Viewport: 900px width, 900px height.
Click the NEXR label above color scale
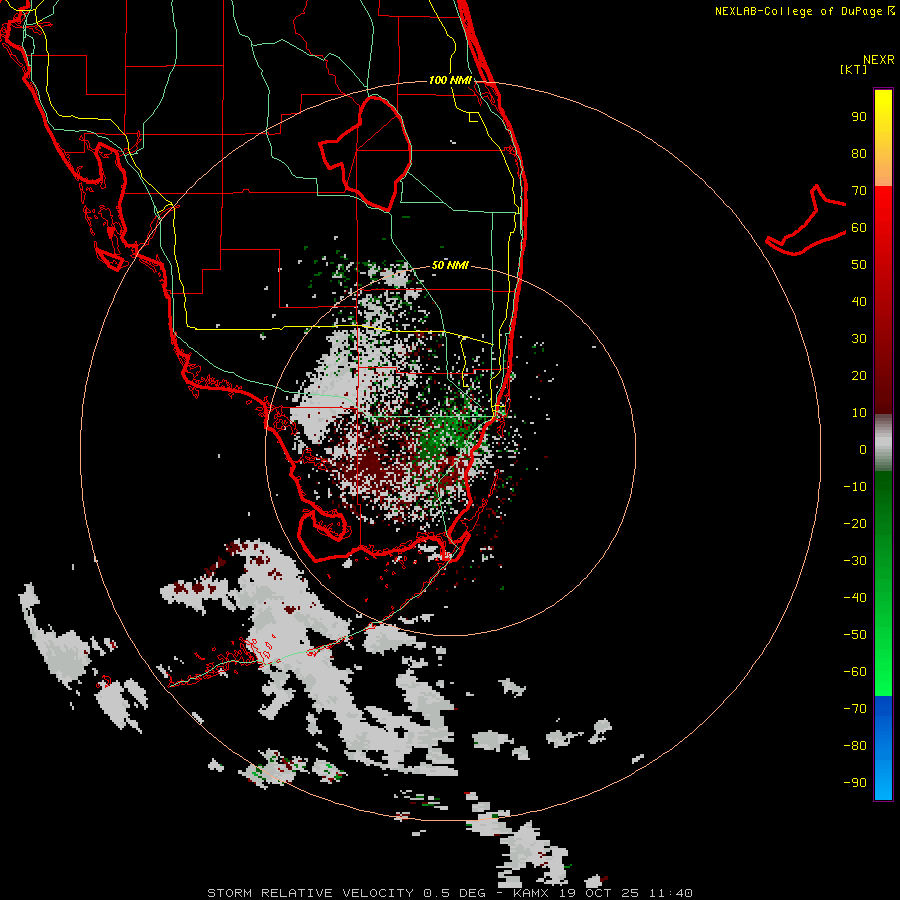tap(878, 60)
